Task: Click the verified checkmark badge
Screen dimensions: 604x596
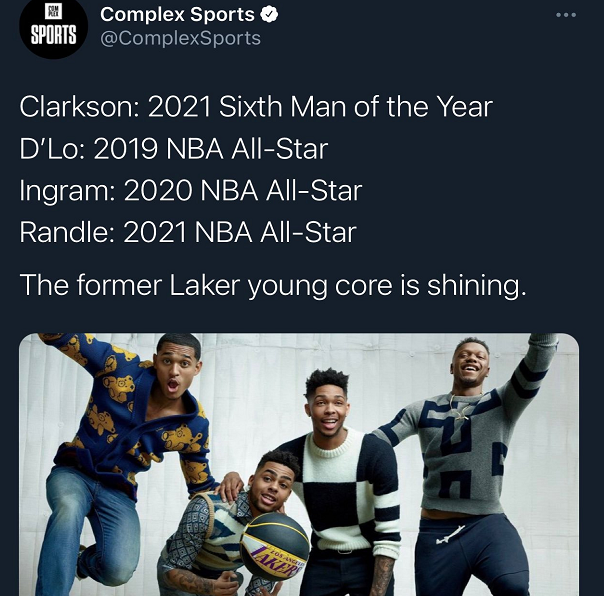Action: click(269, 15)
